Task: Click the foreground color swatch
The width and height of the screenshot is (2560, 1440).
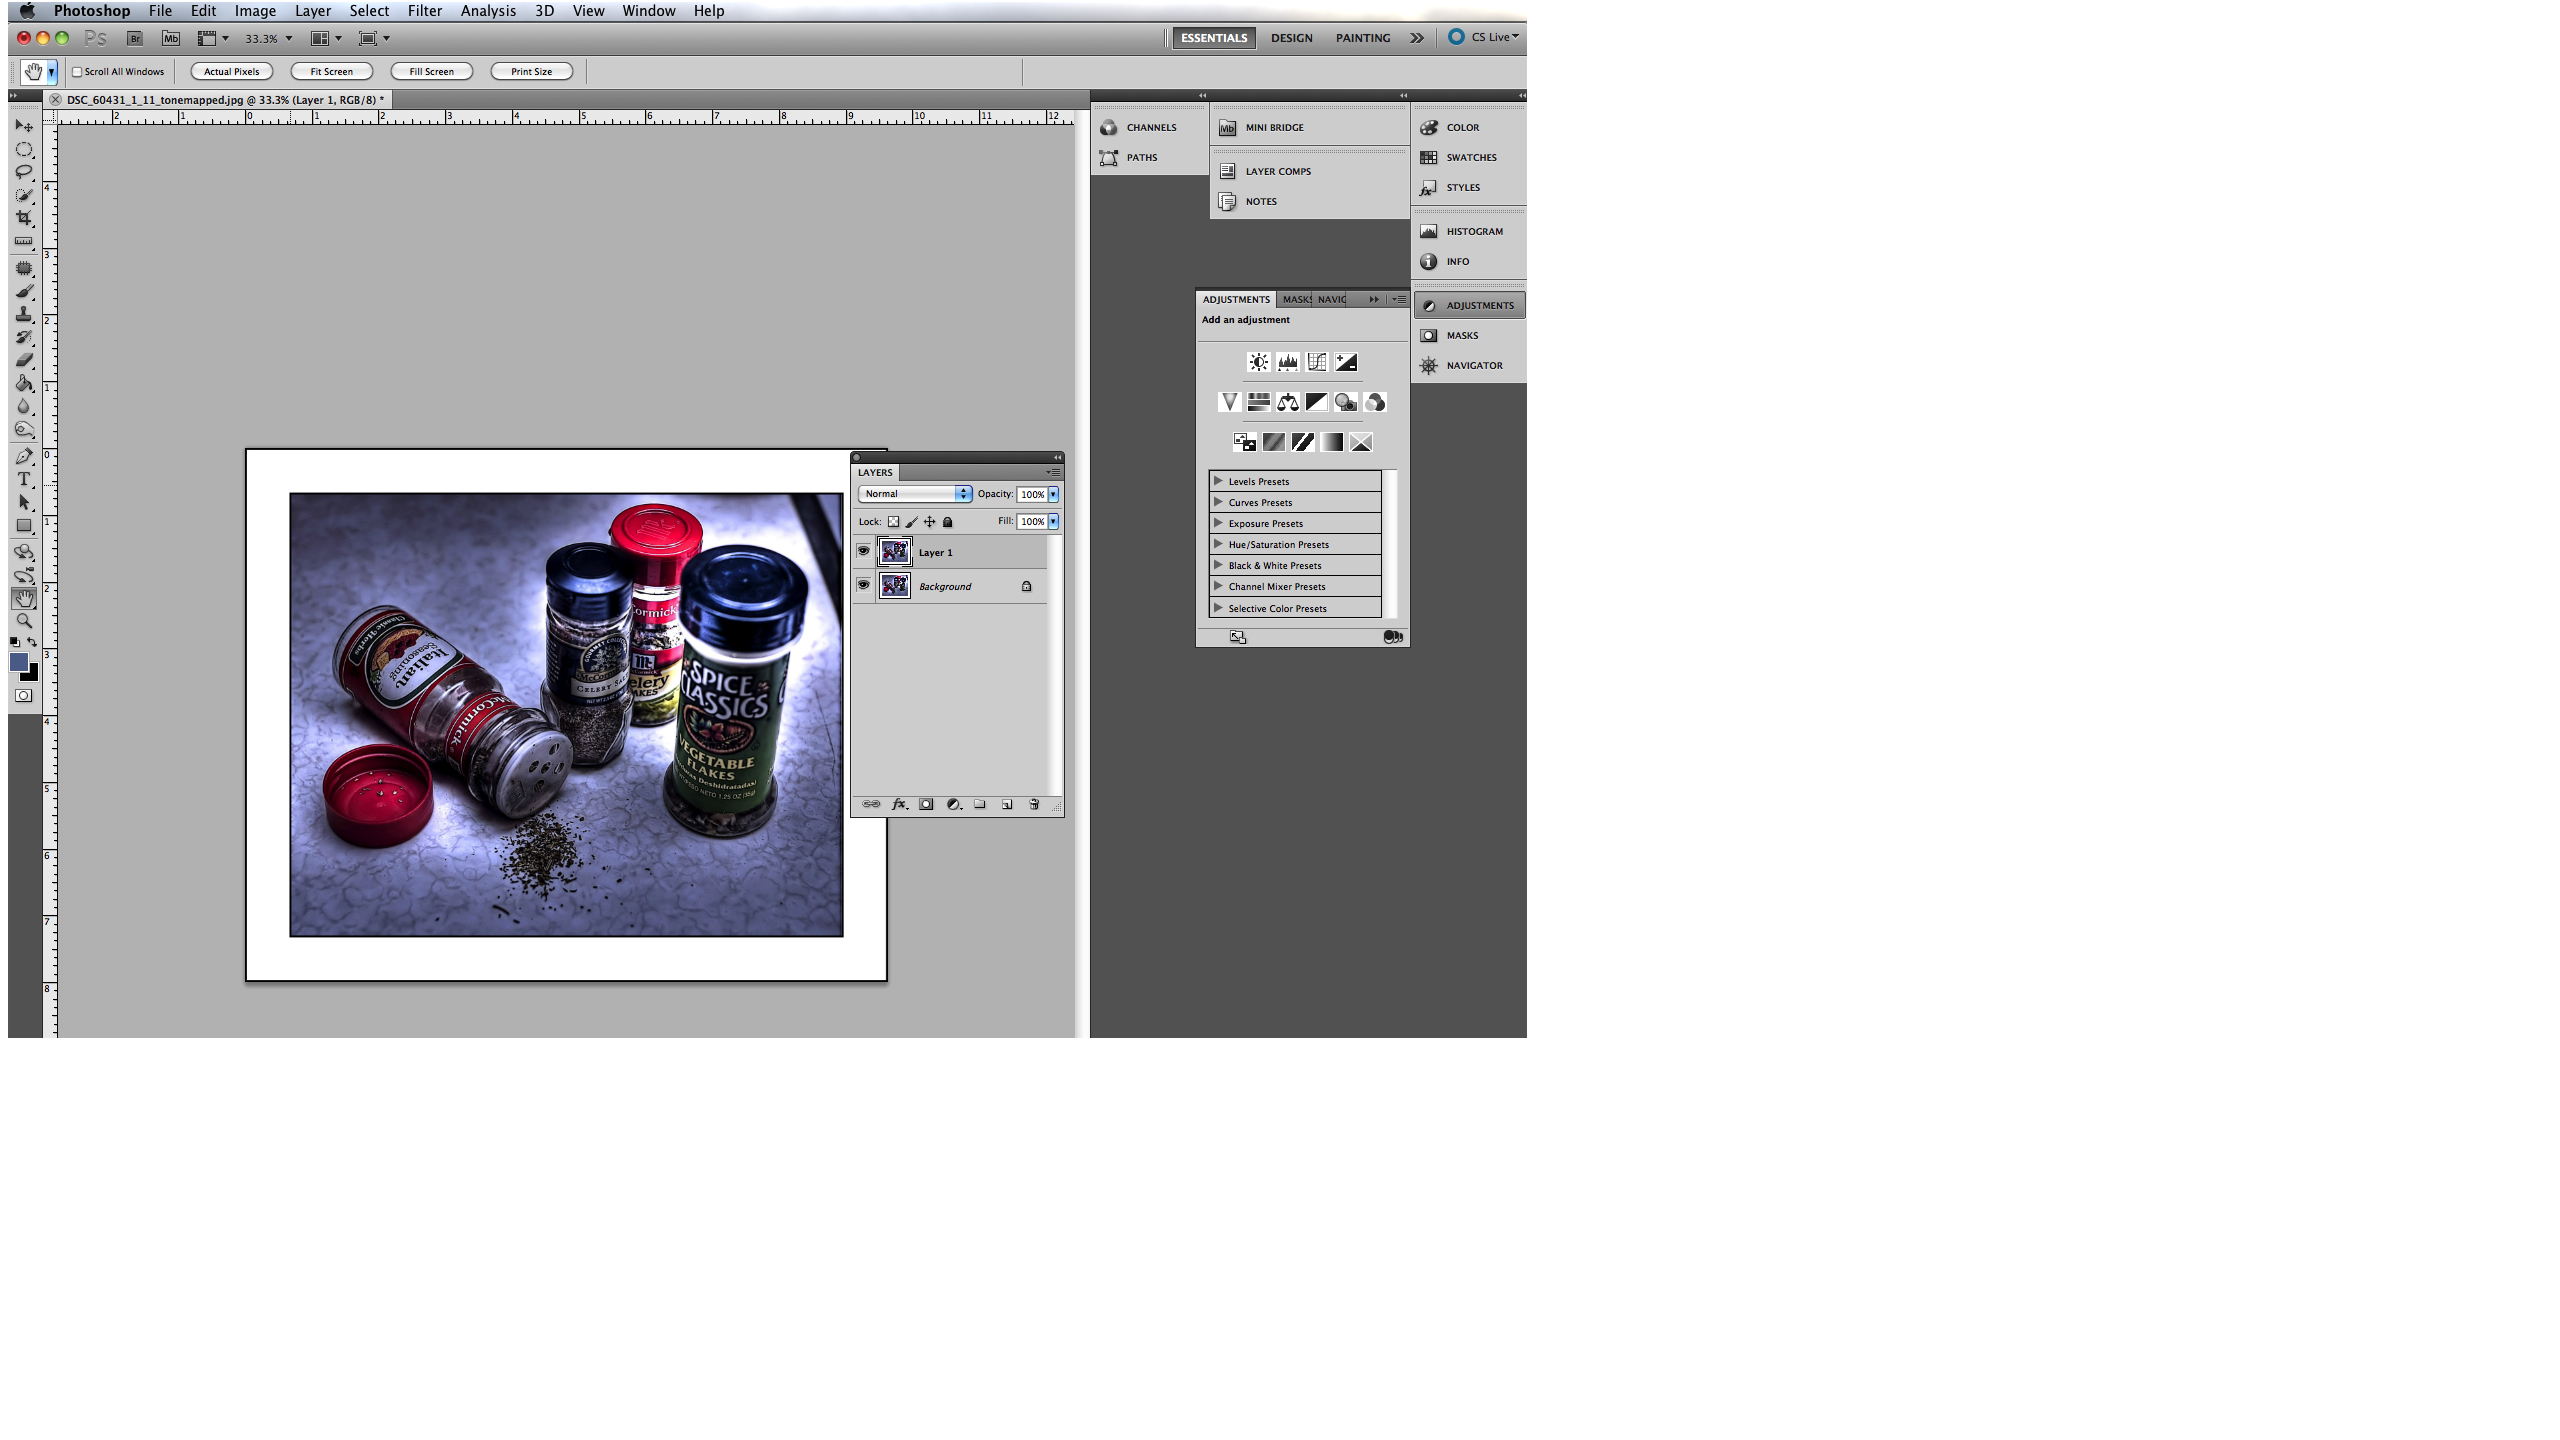Action: pos(18,662)
